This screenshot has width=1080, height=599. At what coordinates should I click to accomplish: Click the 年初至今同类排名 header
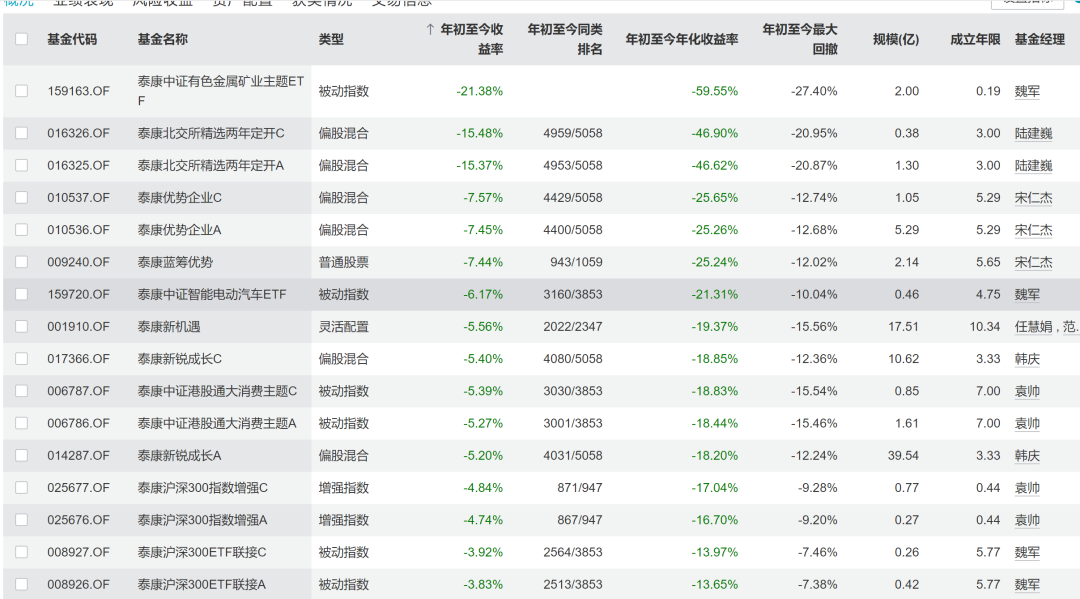click(x=565, y=39)
